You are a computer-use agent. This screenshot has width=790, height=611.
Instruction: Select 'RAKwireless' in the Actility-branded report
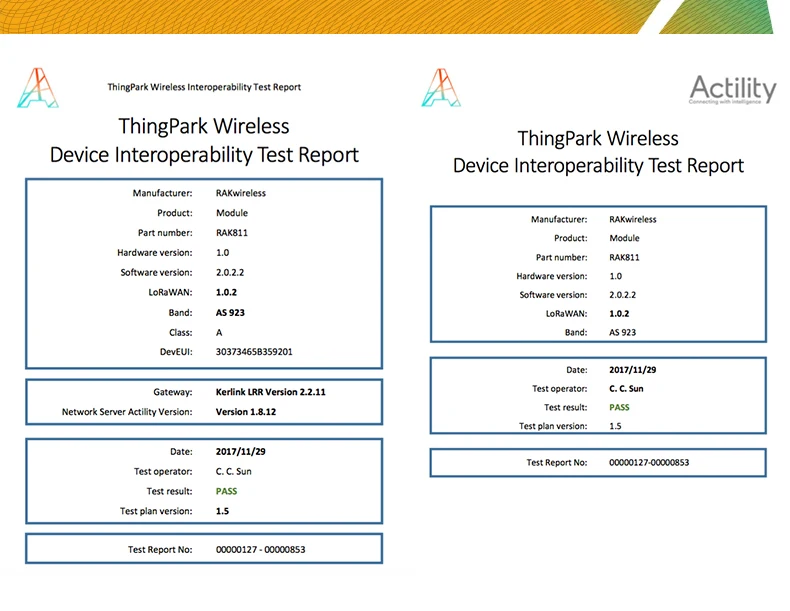(633, 219)
